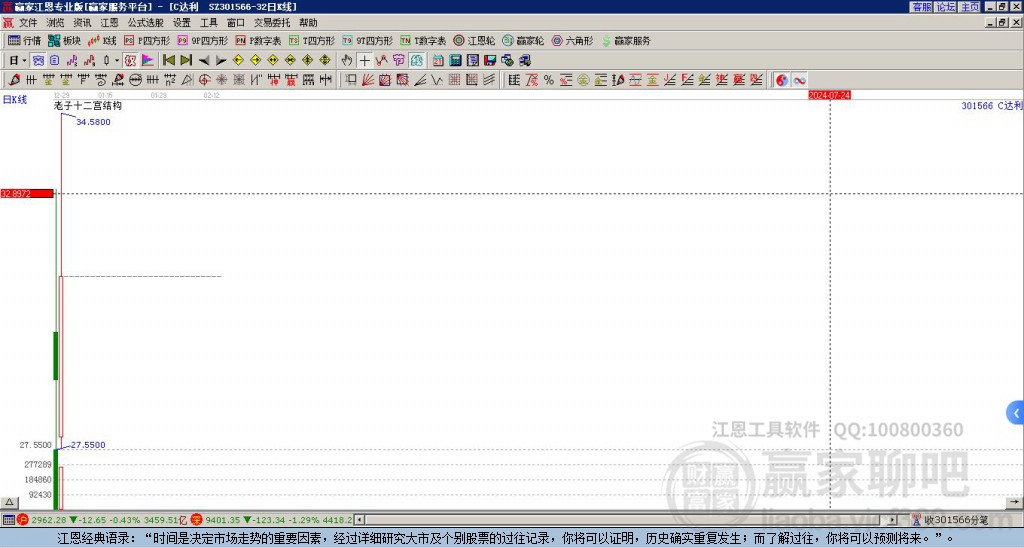Open the 主页 homepage link
This screenshot has width=1024, height=548.
(x=970, y=7)
